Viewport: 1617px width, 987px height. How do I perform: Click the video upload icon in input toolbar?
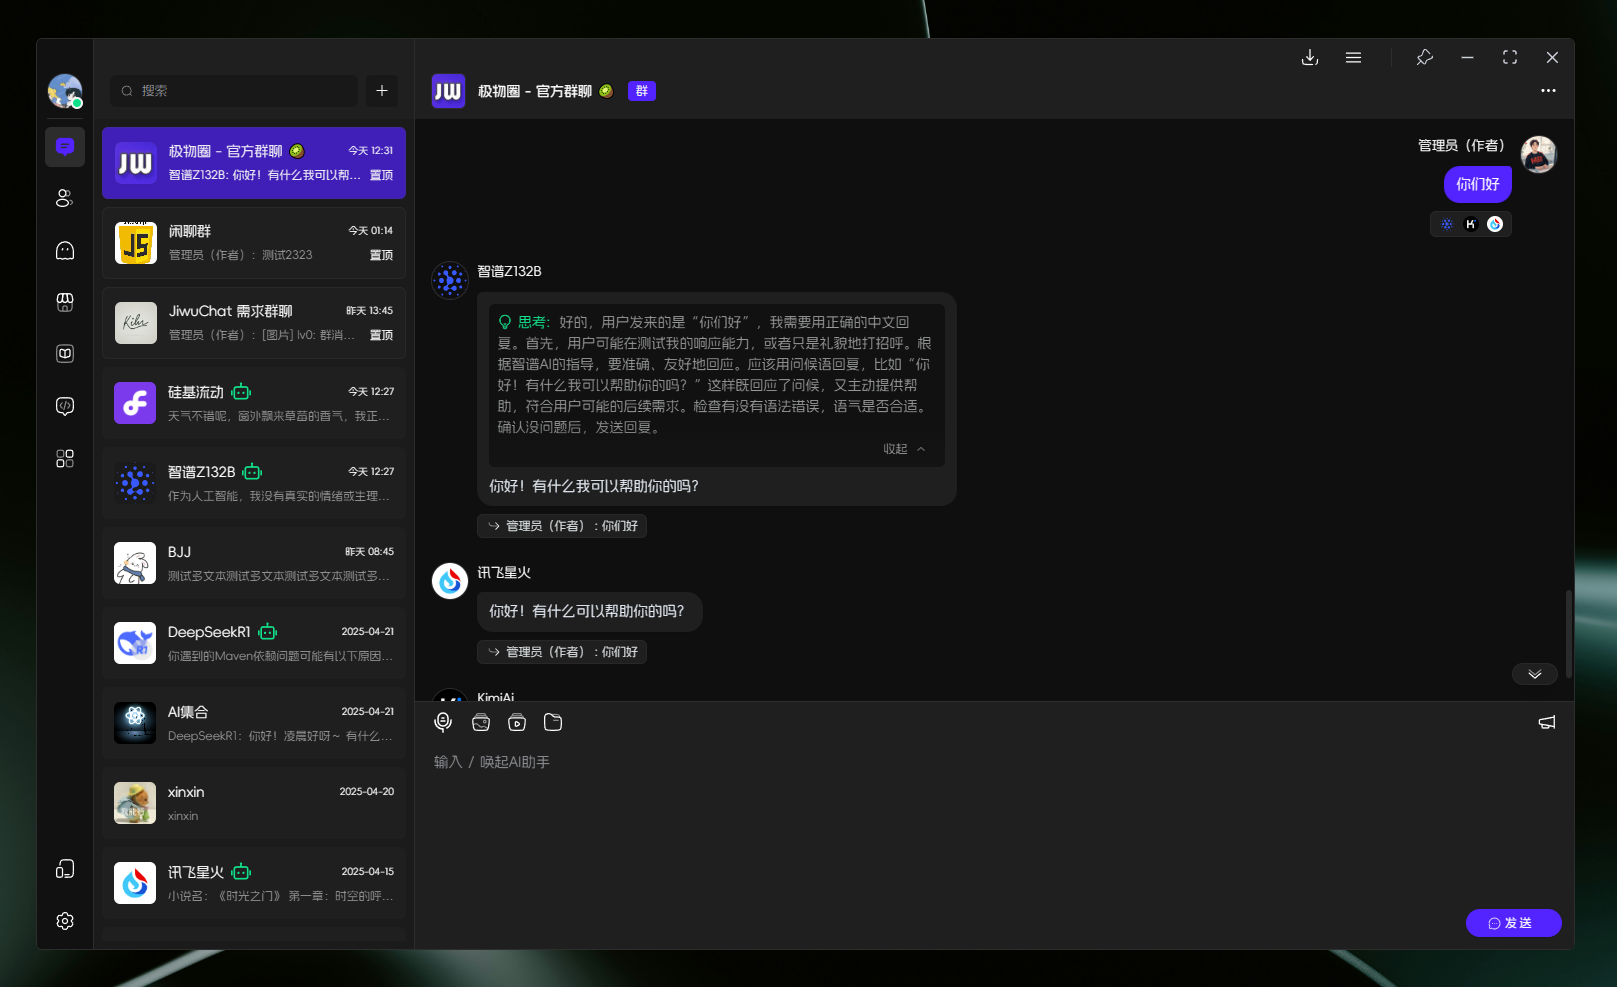point(517,722)
